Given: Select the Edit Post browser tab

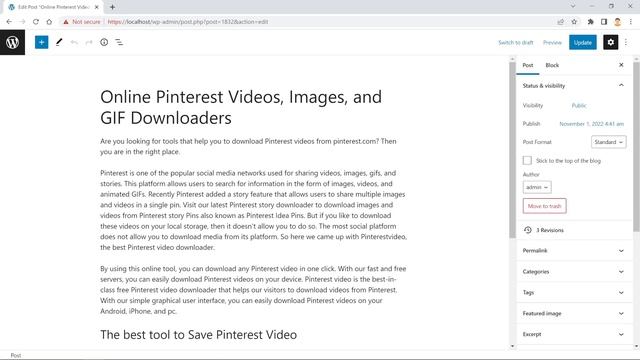Looking at the screenshot, I should point(53,7).
